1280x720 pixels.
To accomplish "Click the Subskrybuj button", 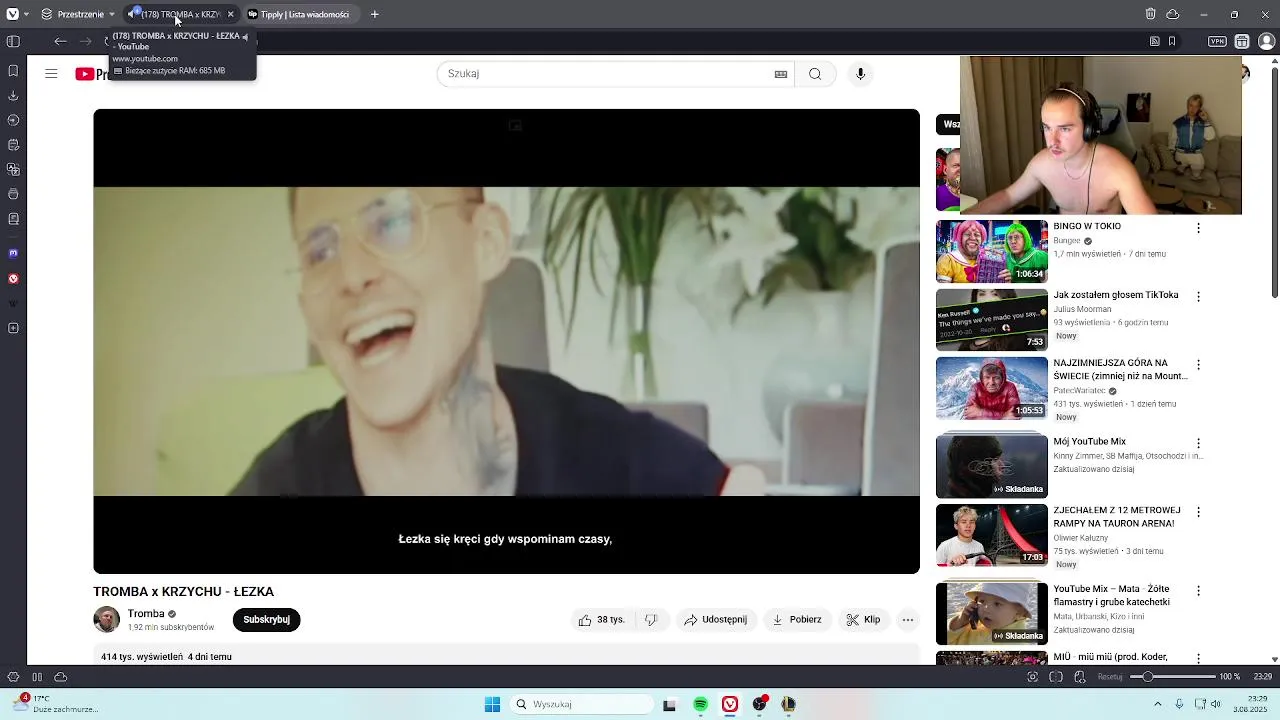I will click(x=266, y=619).
